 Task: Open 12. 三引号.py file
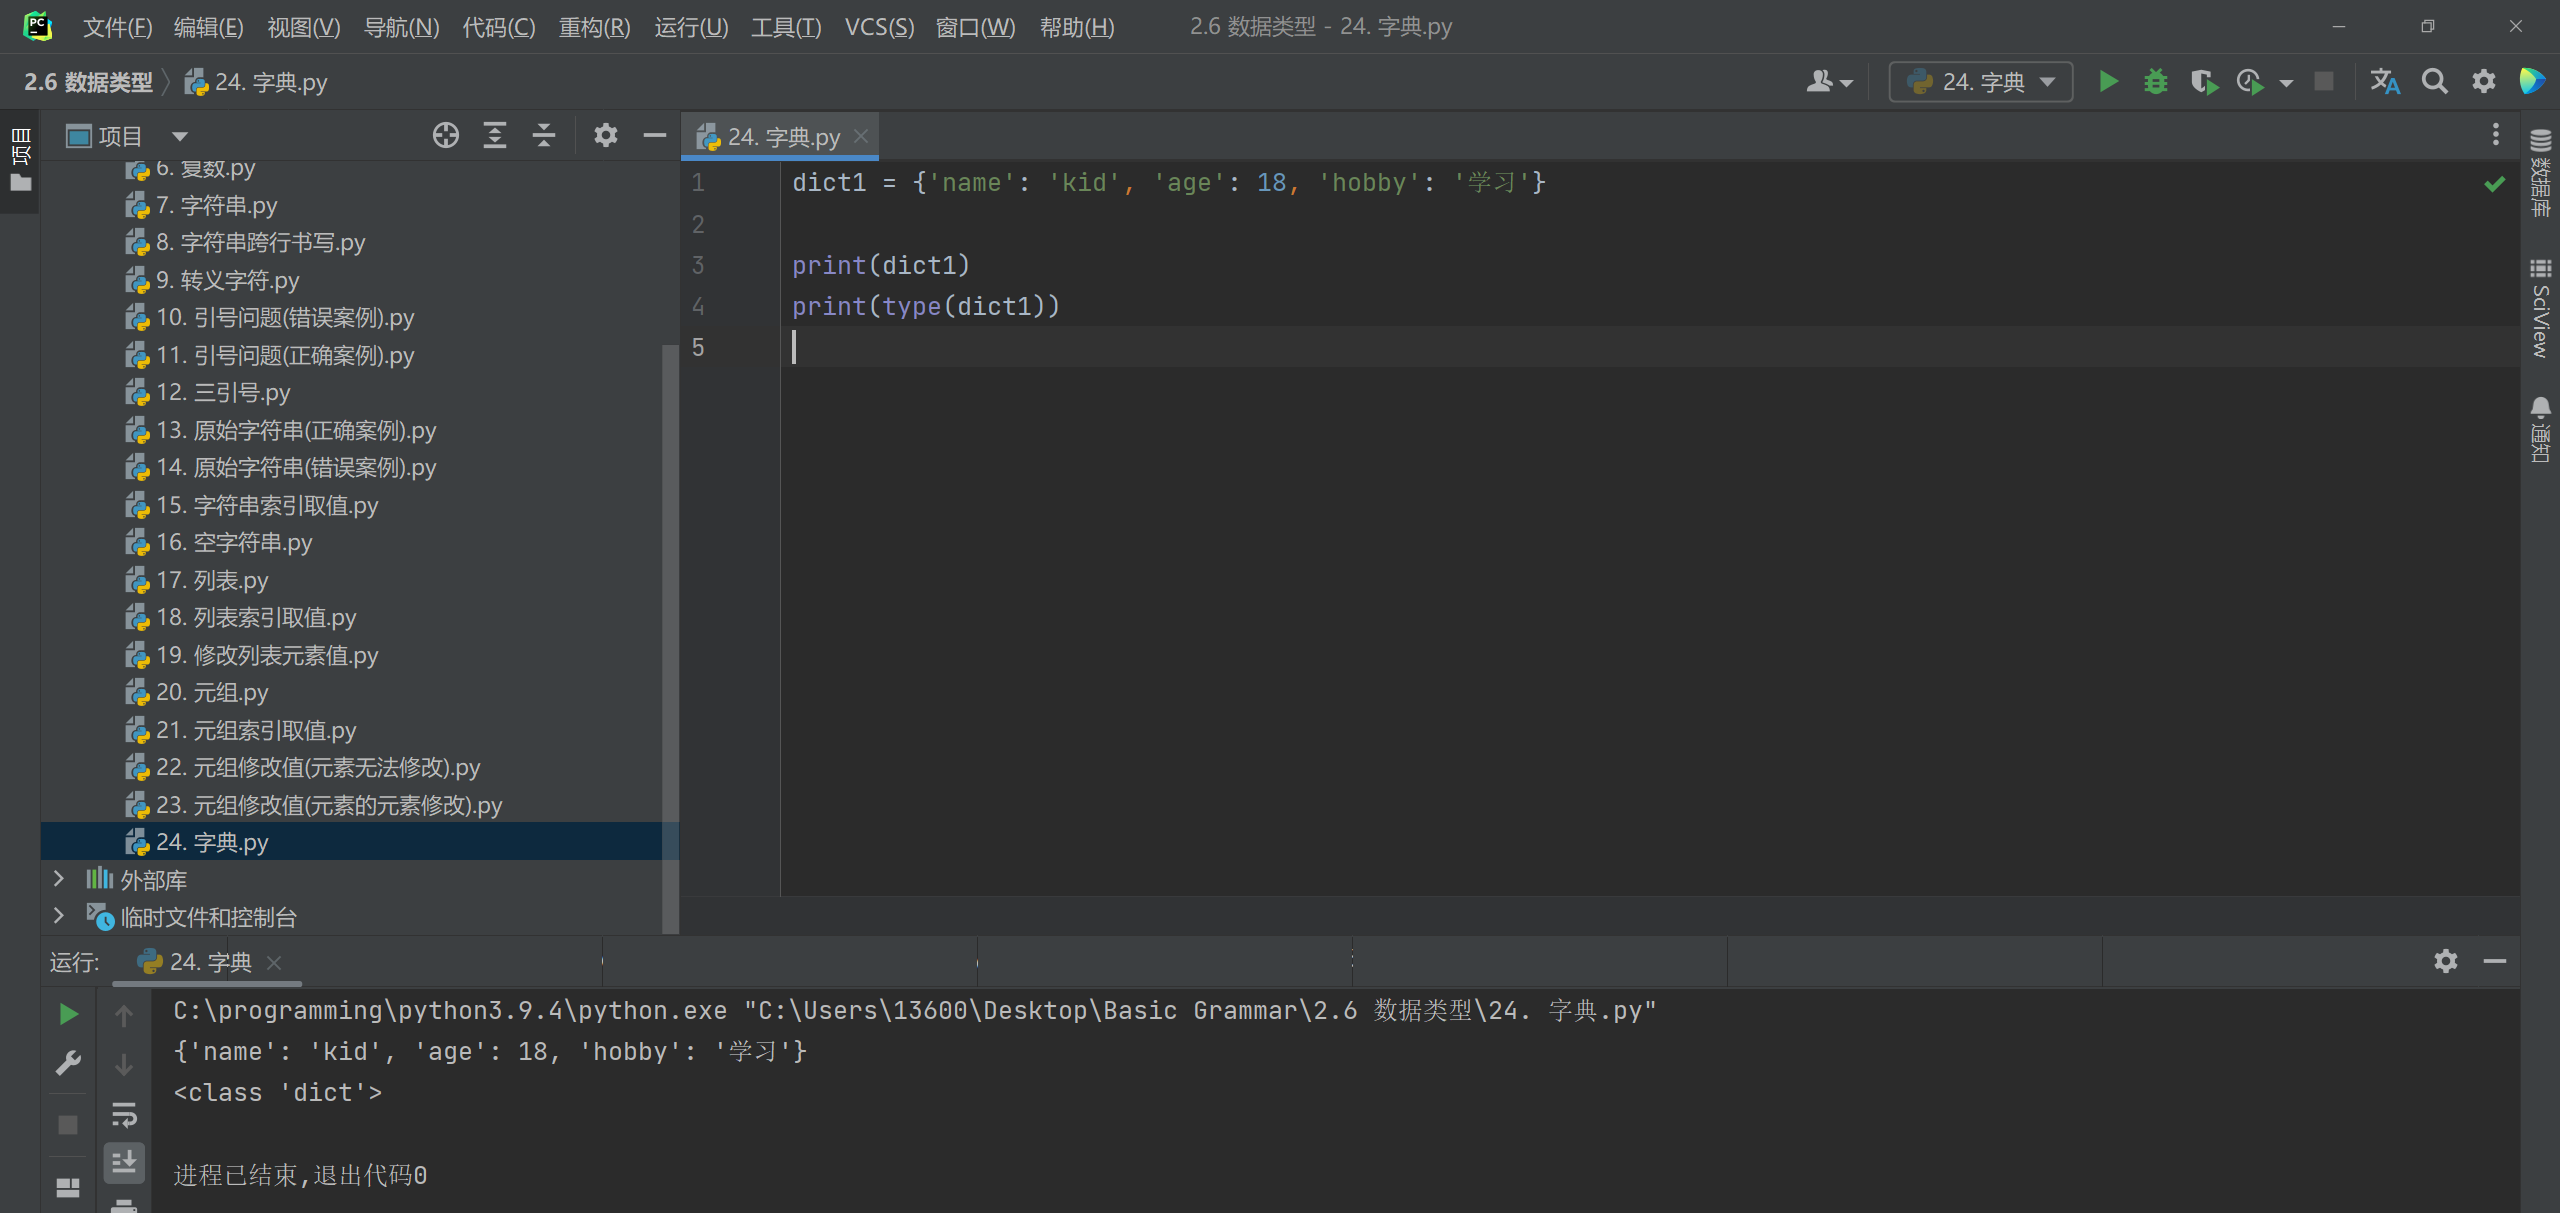pyautogui.click(x=223, y=392)
